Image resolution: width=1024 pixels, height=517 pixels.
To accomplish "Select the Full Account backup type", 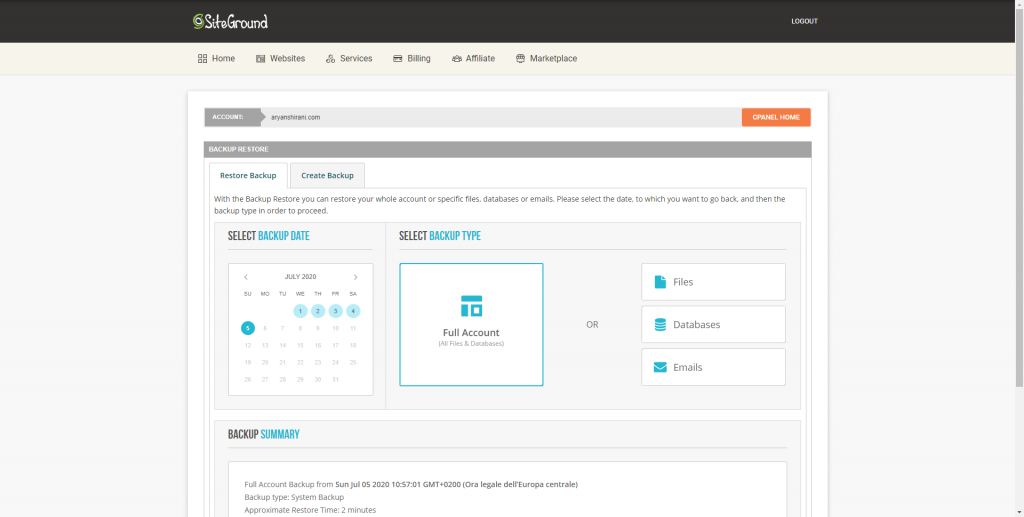I will pos(471,324).
